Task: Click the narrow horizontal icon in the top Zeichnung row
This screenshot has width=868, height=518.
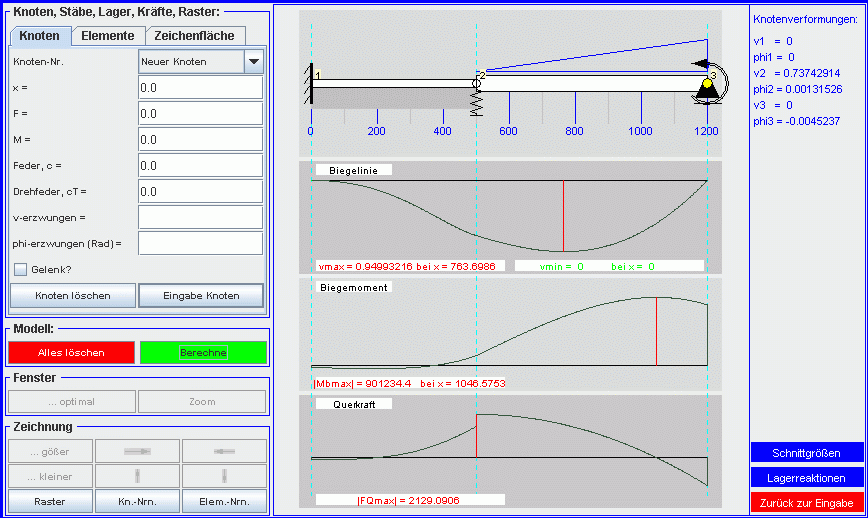Action: point(224,451)
